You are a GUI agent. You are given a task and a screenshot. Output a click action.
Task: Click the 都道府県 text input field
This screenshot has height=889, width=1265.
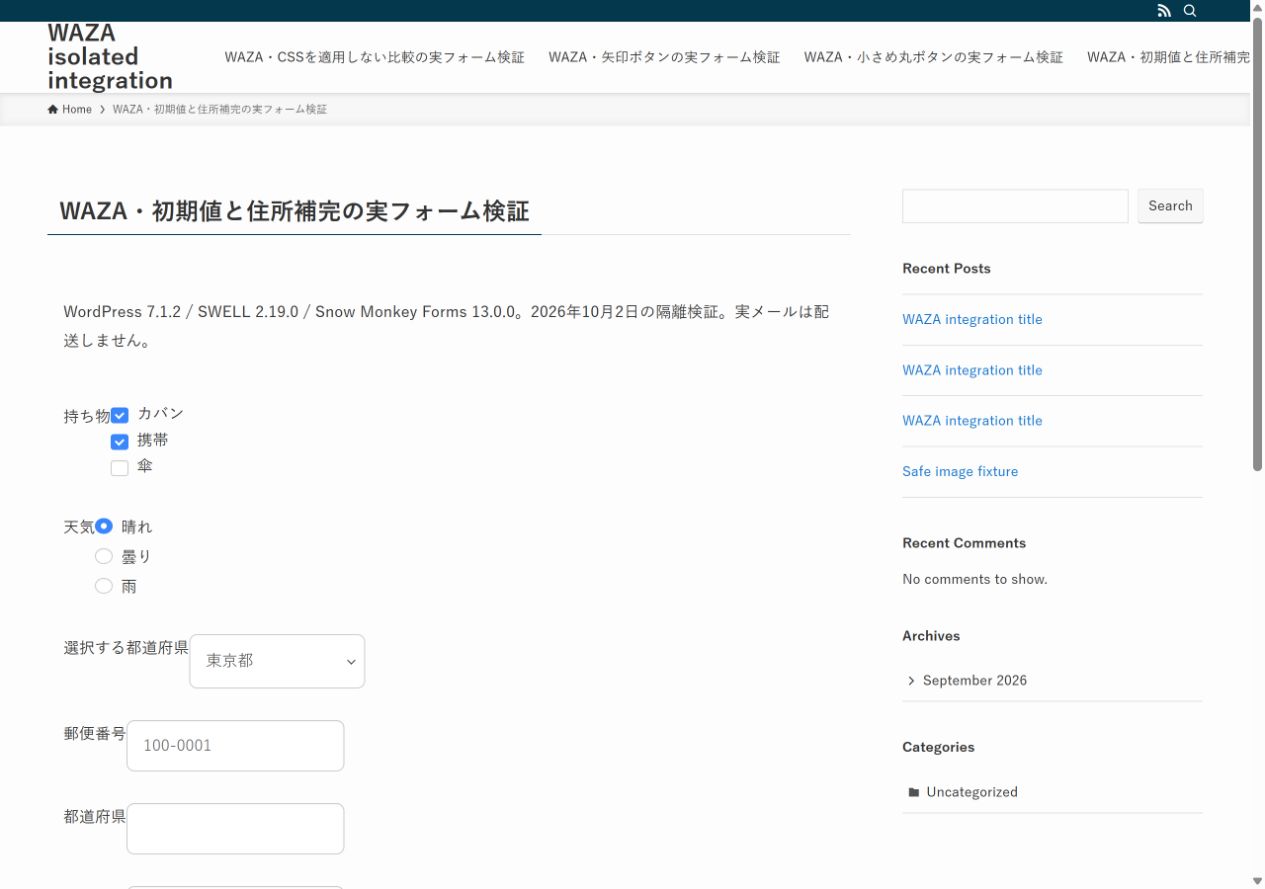click(235, 829)
